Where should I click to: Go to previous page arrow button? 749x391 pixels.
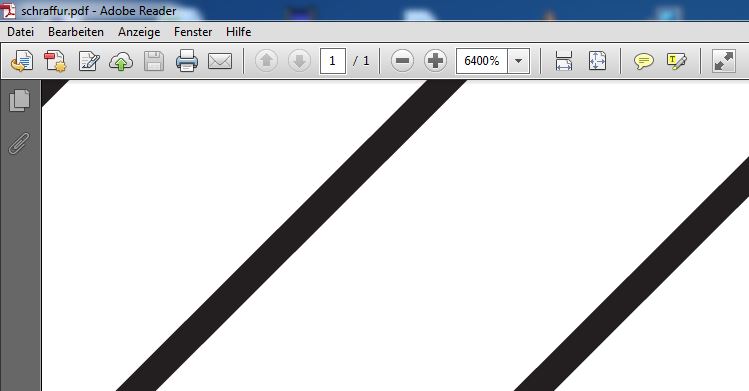point(267,61)
